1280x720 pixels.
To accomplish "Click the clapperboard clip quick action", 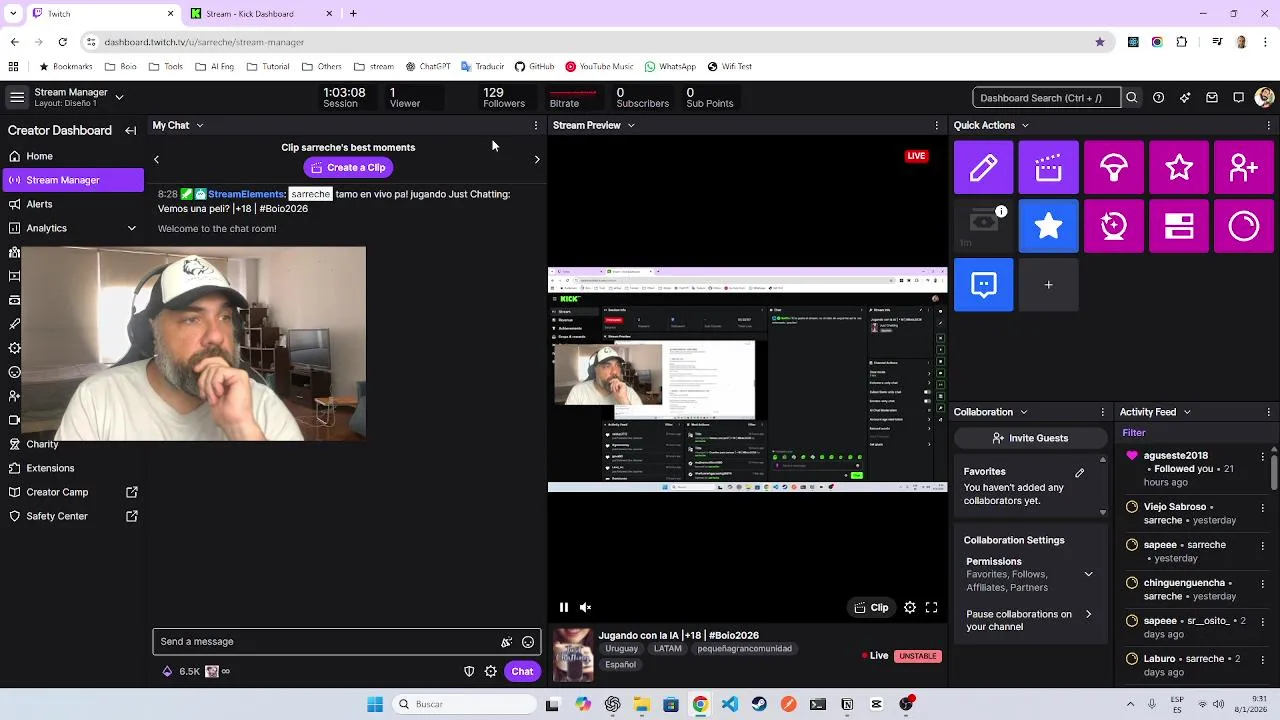I will 1048,168.
